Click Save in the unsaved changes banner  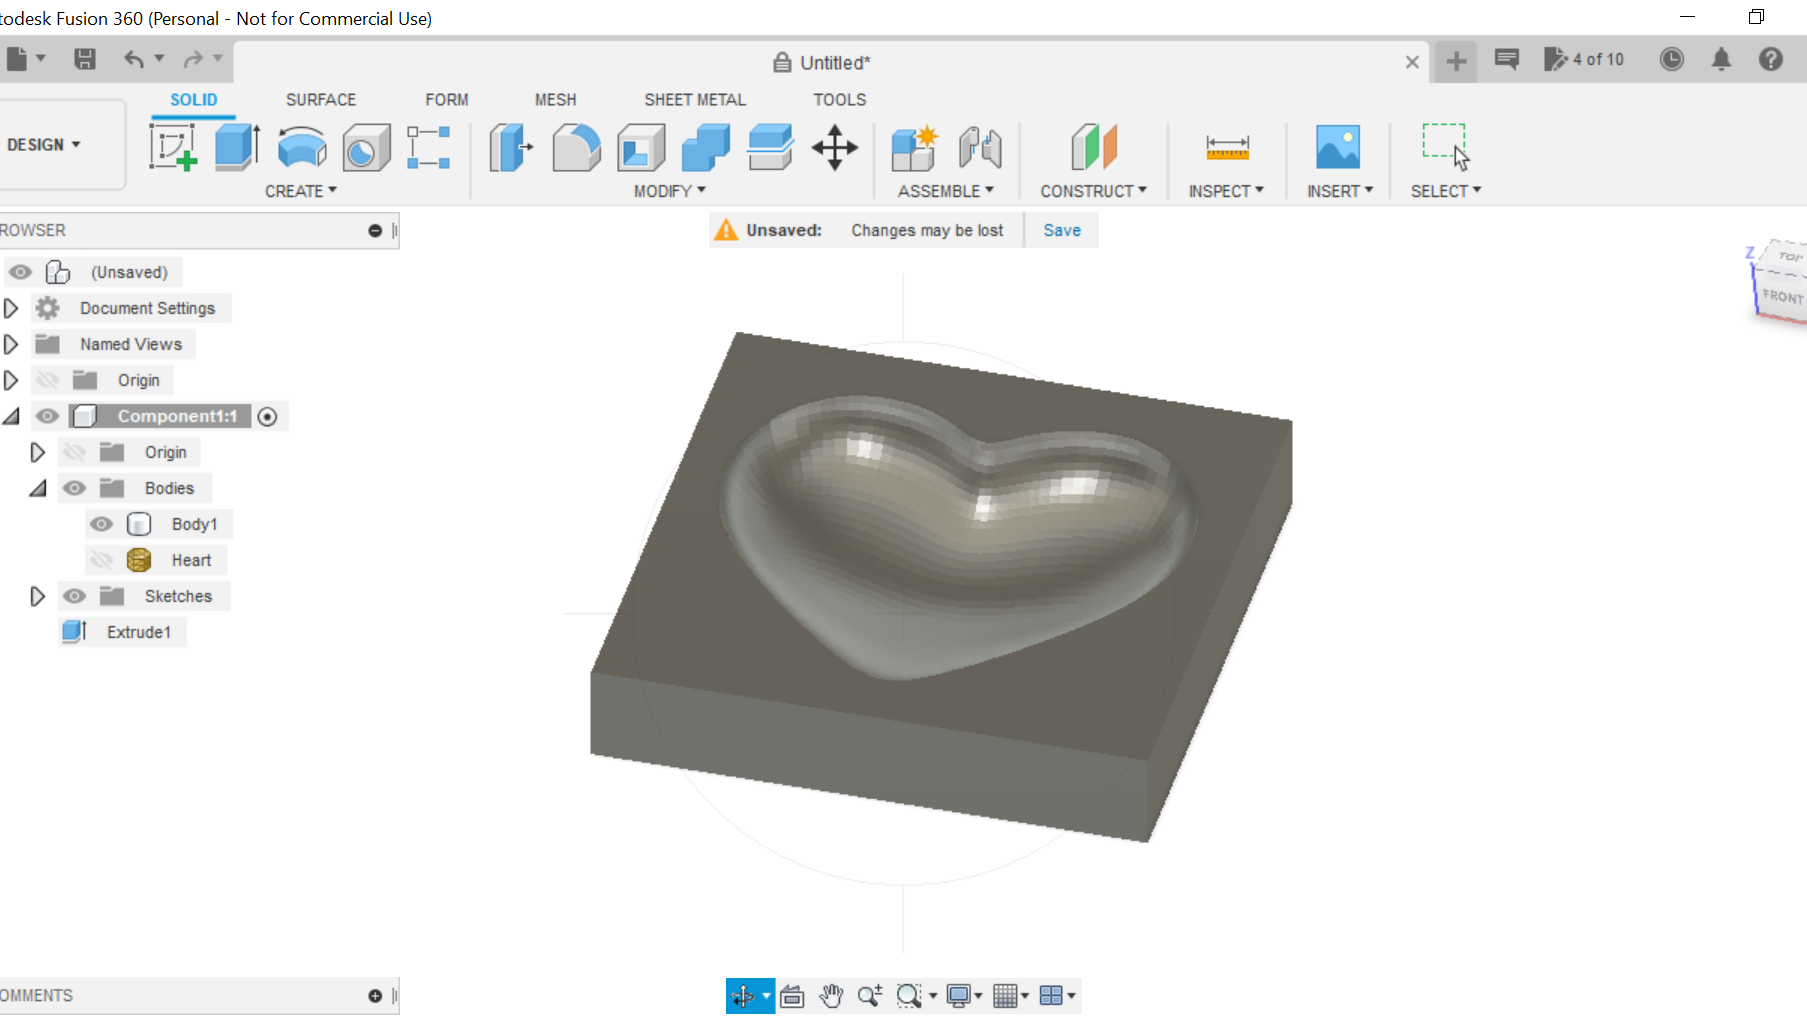click(1061, 230)
